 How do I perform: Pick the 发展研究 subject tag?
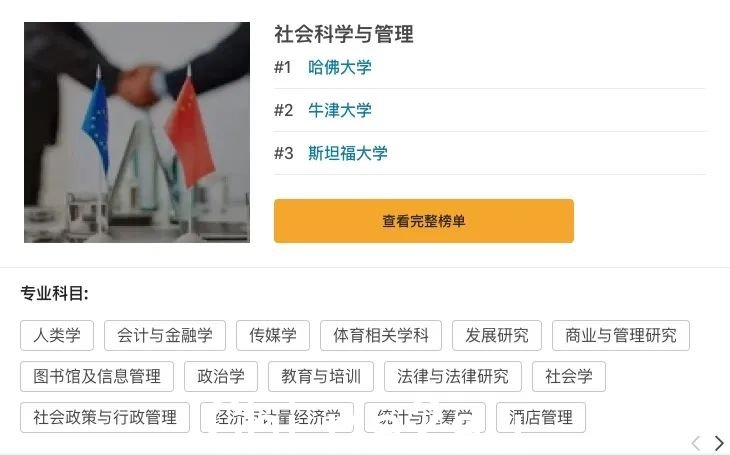pos(497,335)
